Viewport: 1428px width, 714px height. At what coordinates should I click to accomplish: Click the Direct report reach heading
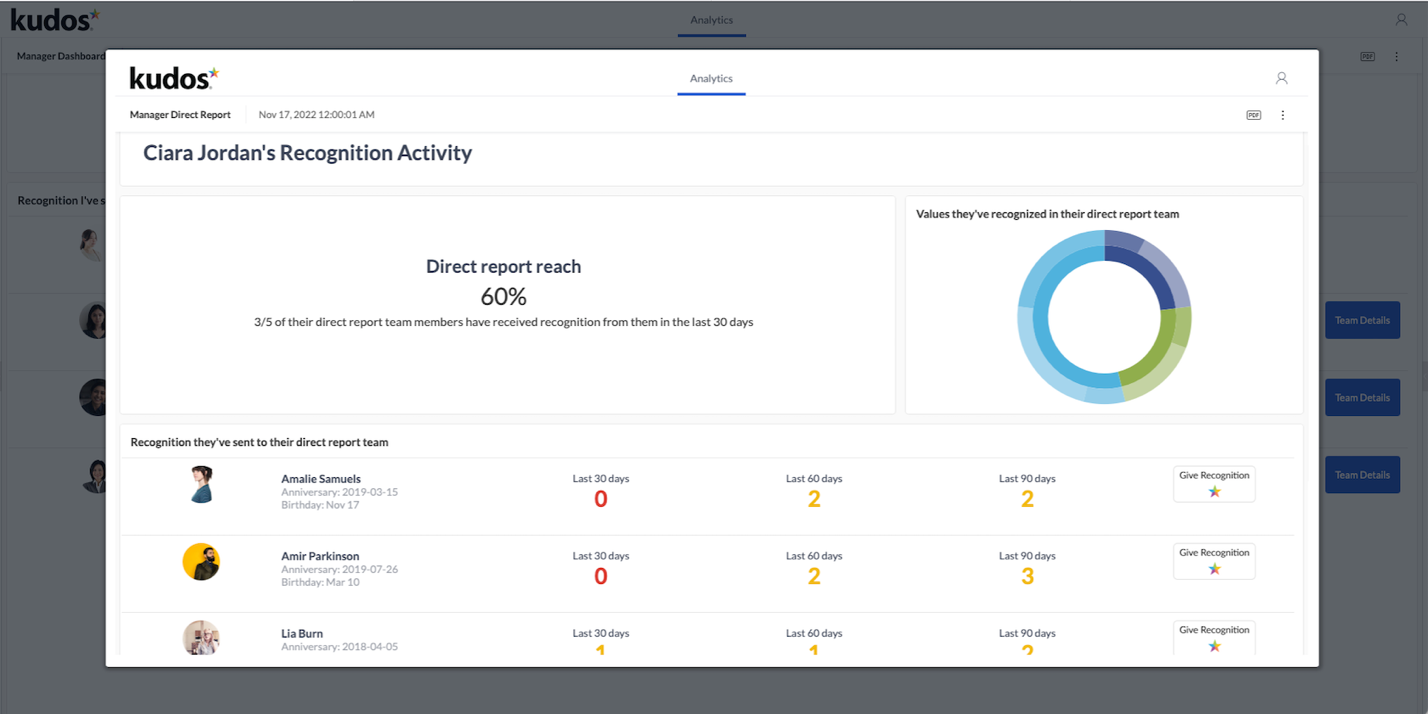[x=504, y=267]
